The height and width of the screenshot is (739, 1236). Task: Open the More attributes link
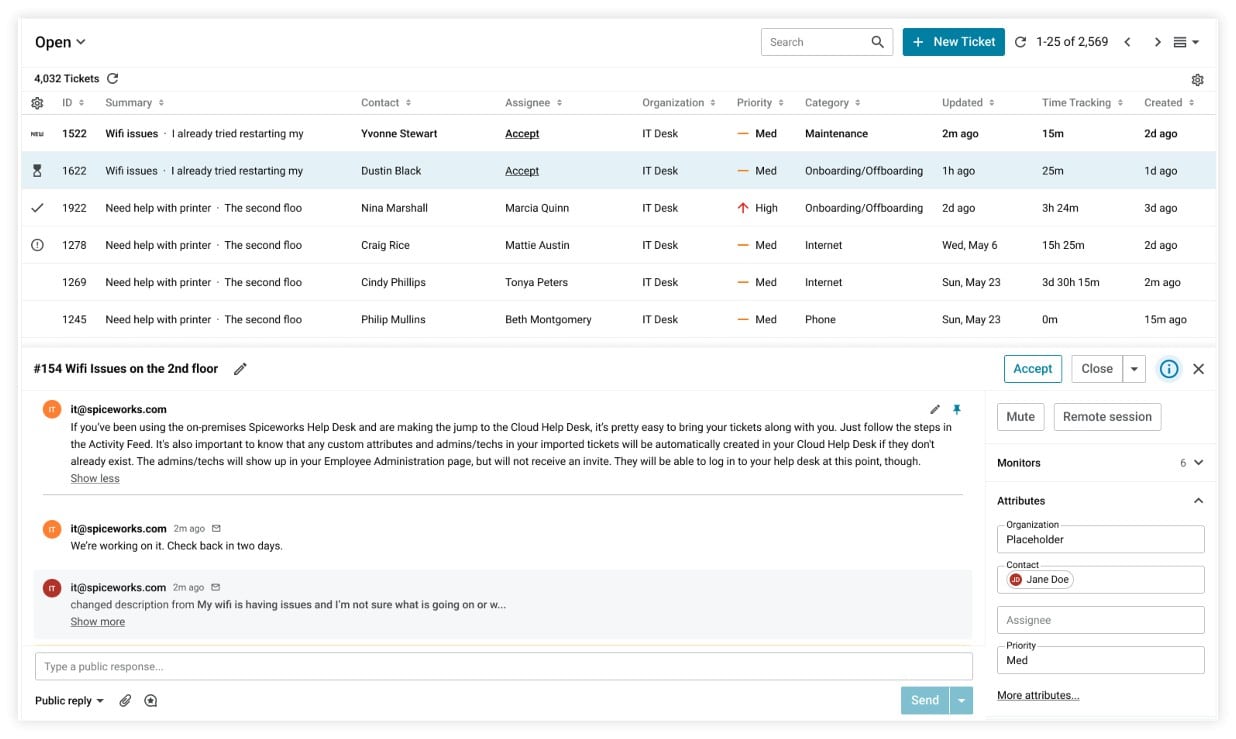point(1037,695)
